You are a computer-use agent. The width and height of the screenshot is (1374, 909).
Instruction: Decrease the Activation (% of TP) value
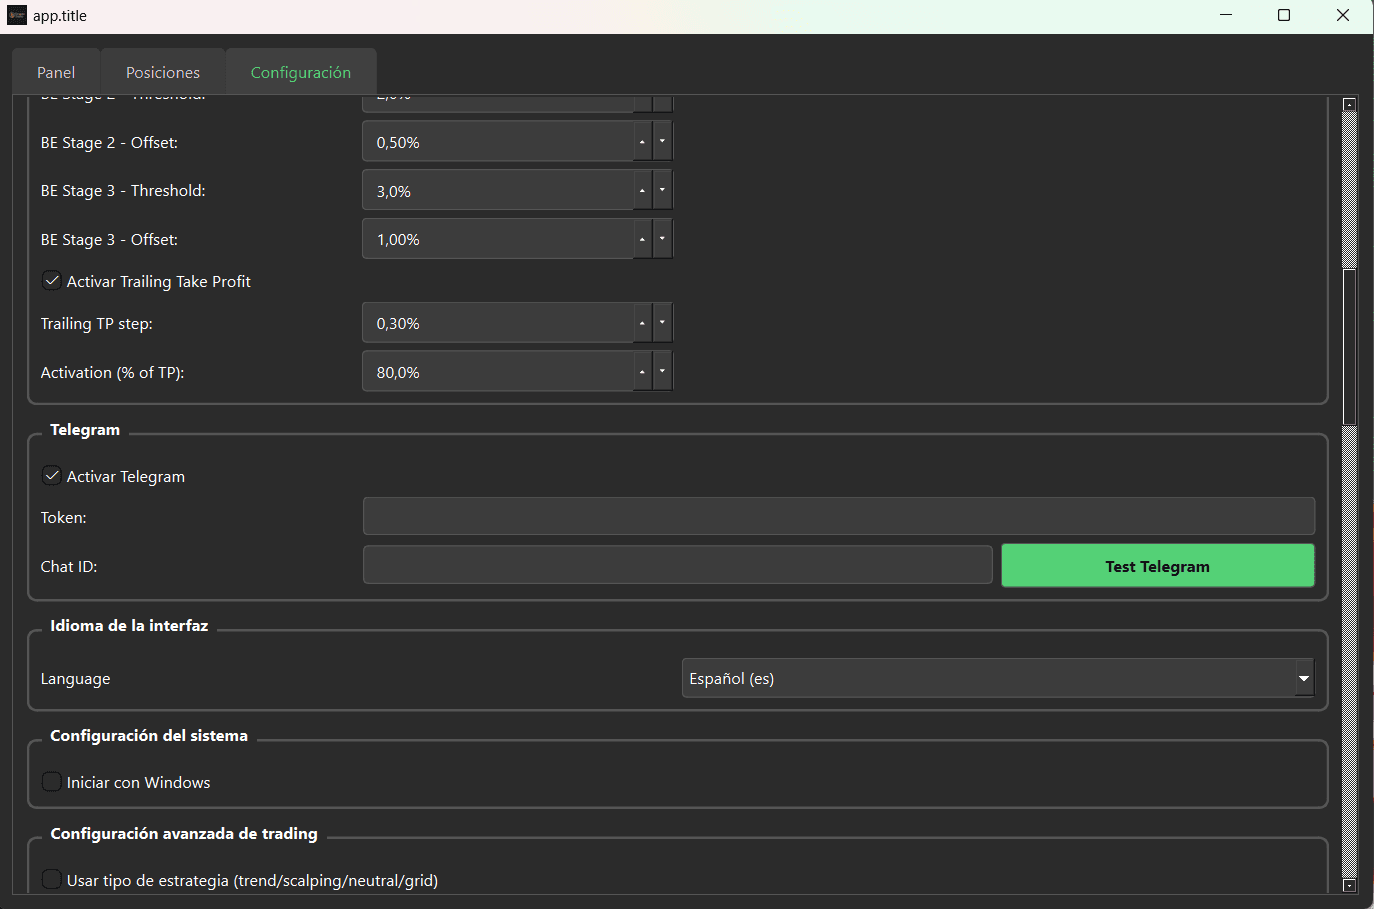[x=662, y=372]
